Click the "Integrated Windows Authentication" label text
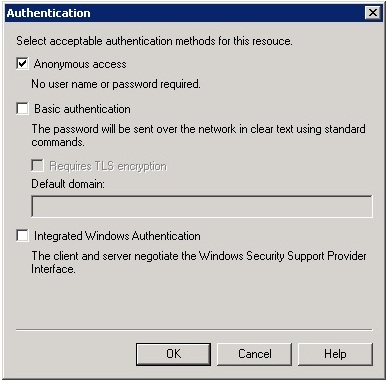Screen dimensions: 388x382 pos(117,236)
